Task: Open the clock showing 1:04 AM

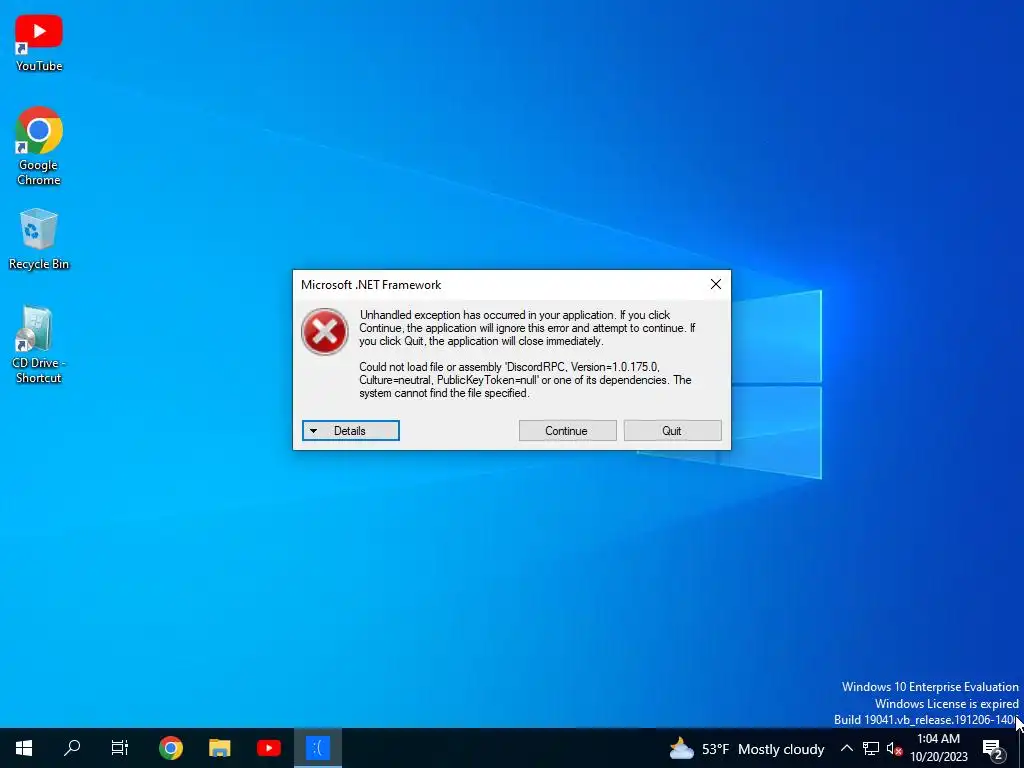Action: (x=938, y=748)
